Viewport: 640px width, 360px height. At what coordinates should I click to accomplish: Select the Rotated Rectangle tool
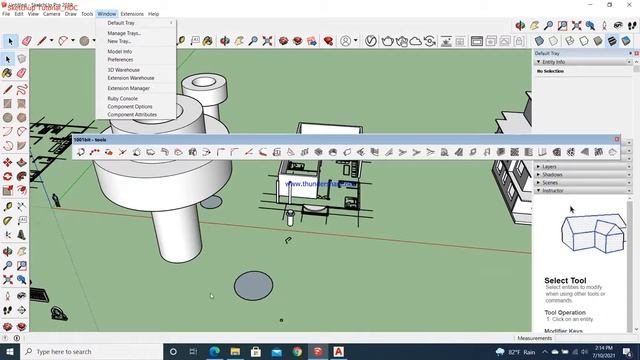(x=22, y=104)
